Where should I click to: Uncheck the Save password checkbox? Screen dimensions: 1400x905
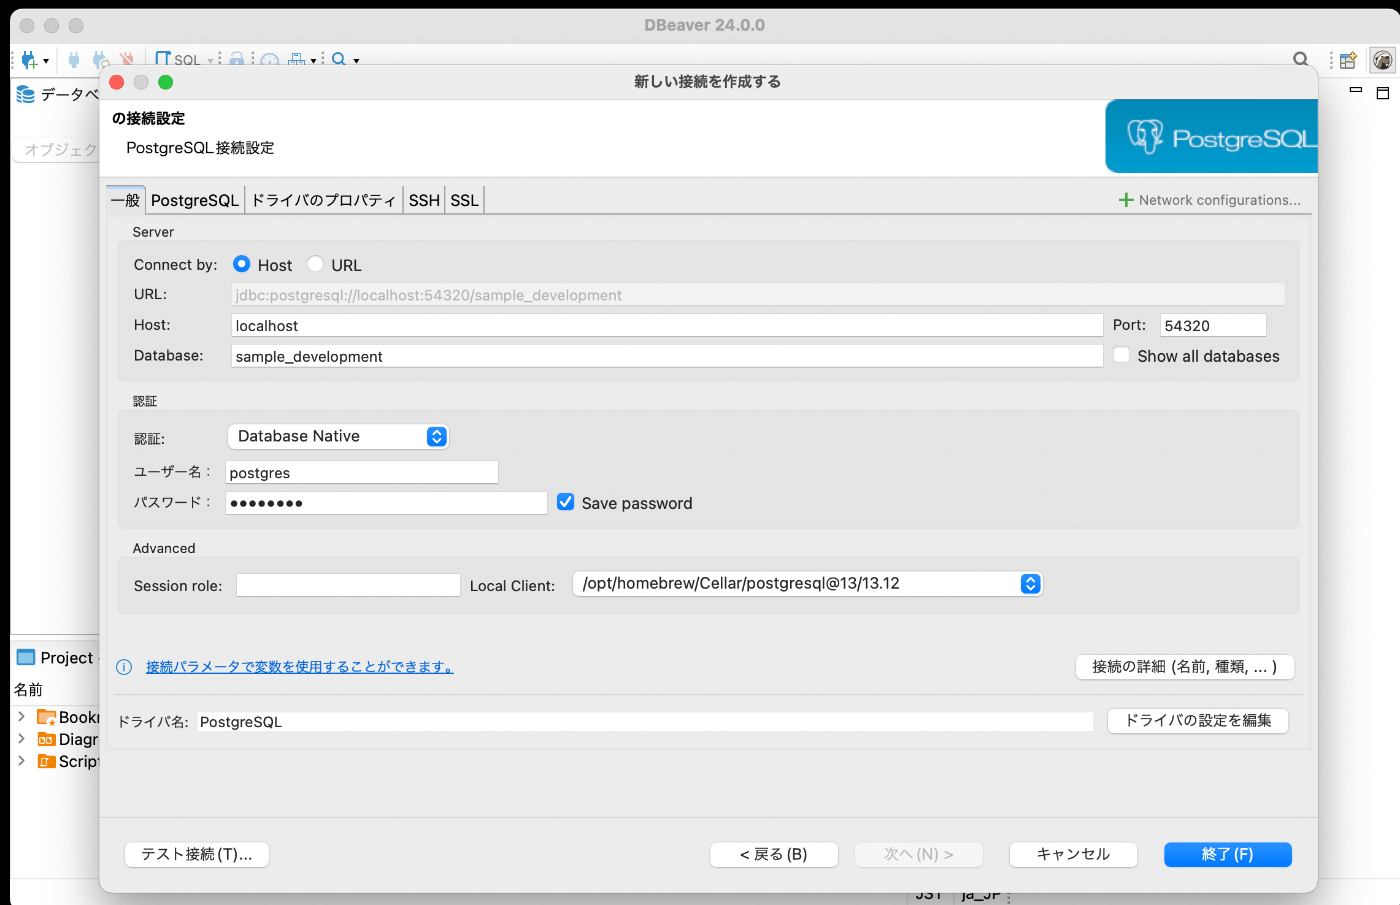(x=565, y=502)
